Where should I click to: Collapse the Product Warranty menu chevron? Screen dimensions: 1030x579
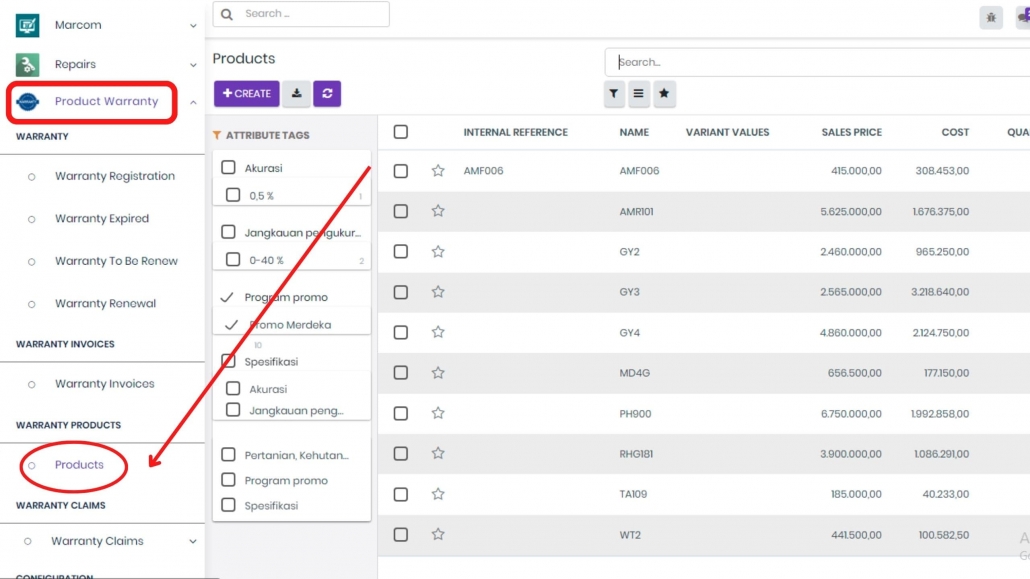193,102
